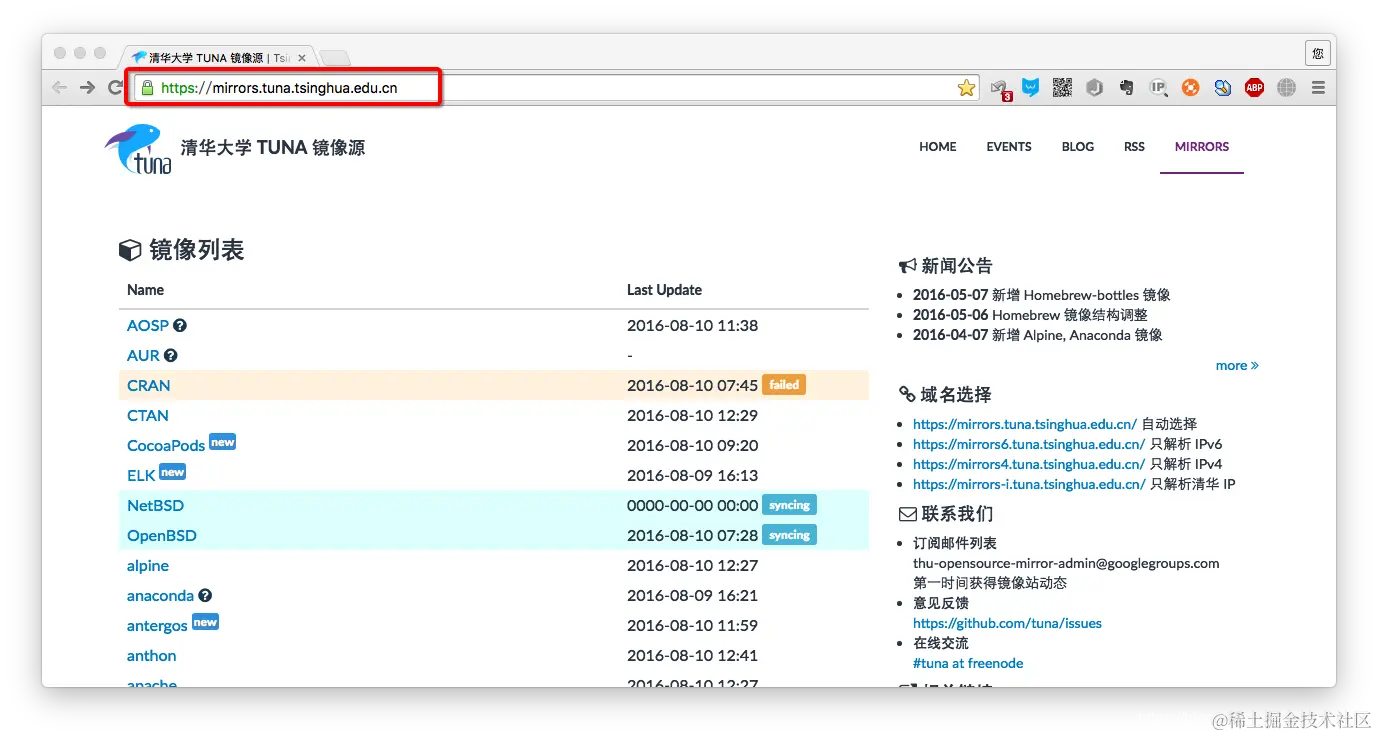Open the github.com/tuna/issues link

pyautogui.click(x=1007, y=623)
